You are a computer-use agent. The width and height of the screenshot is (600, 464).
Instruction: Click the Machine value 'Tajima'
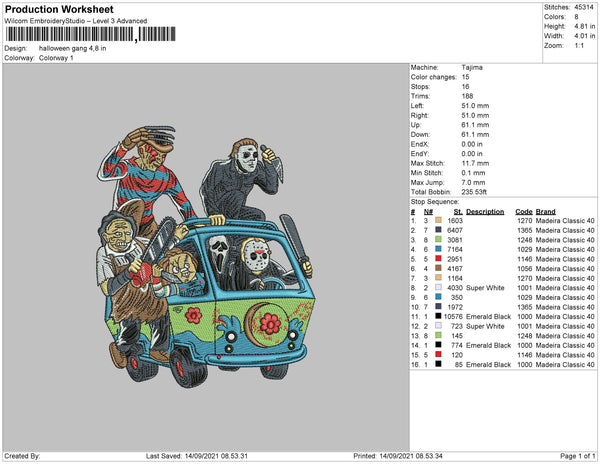[x=472, y=67]
